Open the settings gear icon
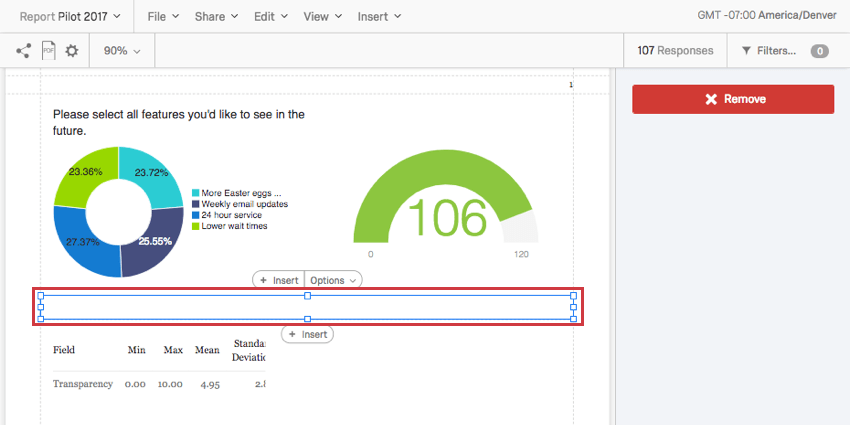The image size is (850, 425). (x=71, y=50)
